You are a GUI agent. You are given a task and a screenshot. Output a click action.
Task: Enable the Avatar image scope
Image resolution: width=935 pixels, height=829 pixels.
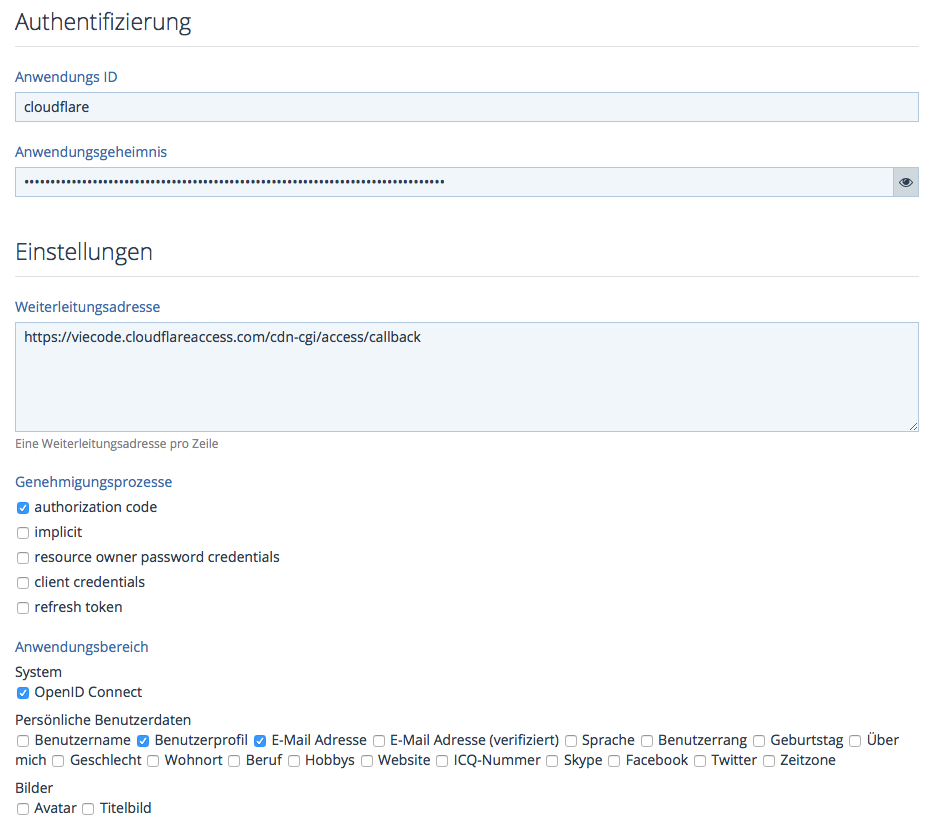tap(23, 809)
